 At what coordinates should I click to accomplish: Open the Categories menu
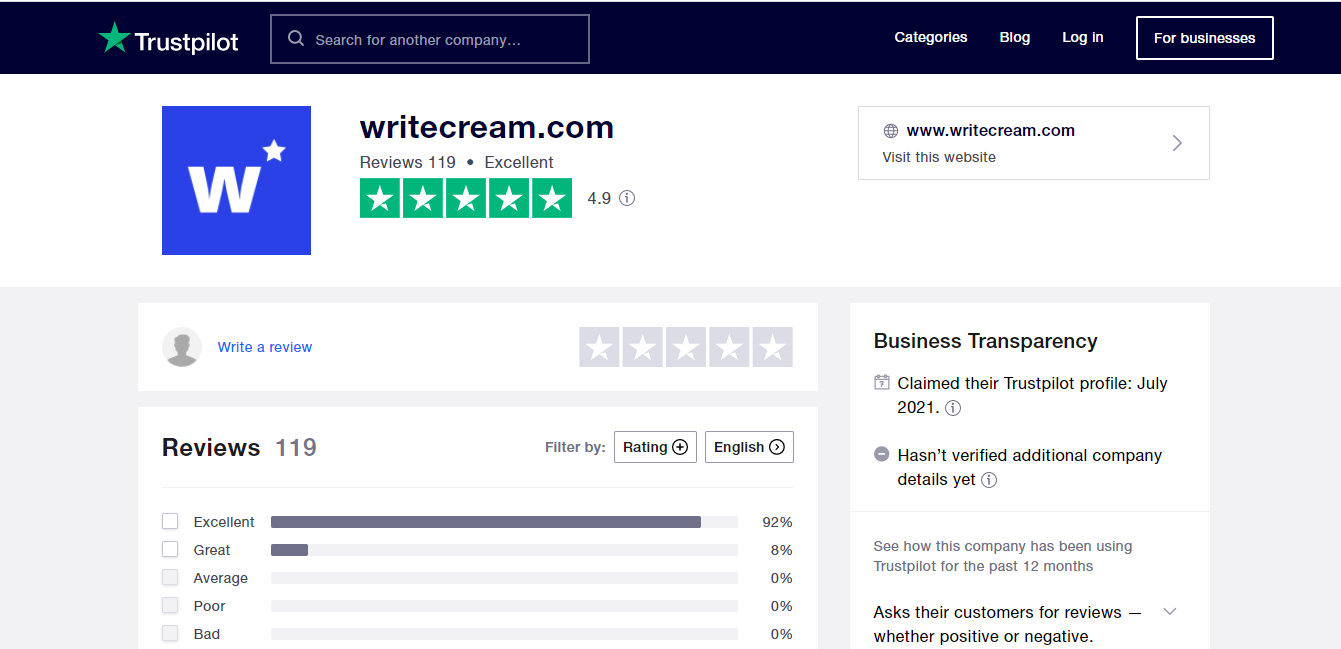coord(931,37)
